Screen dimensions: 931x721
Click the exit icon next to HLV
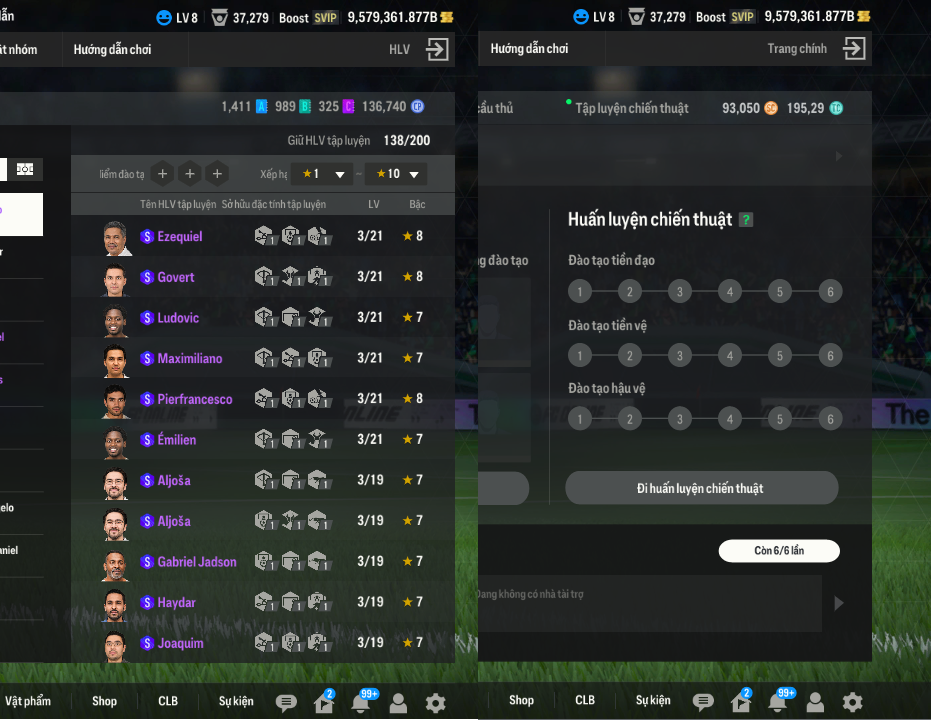[437, 49]
